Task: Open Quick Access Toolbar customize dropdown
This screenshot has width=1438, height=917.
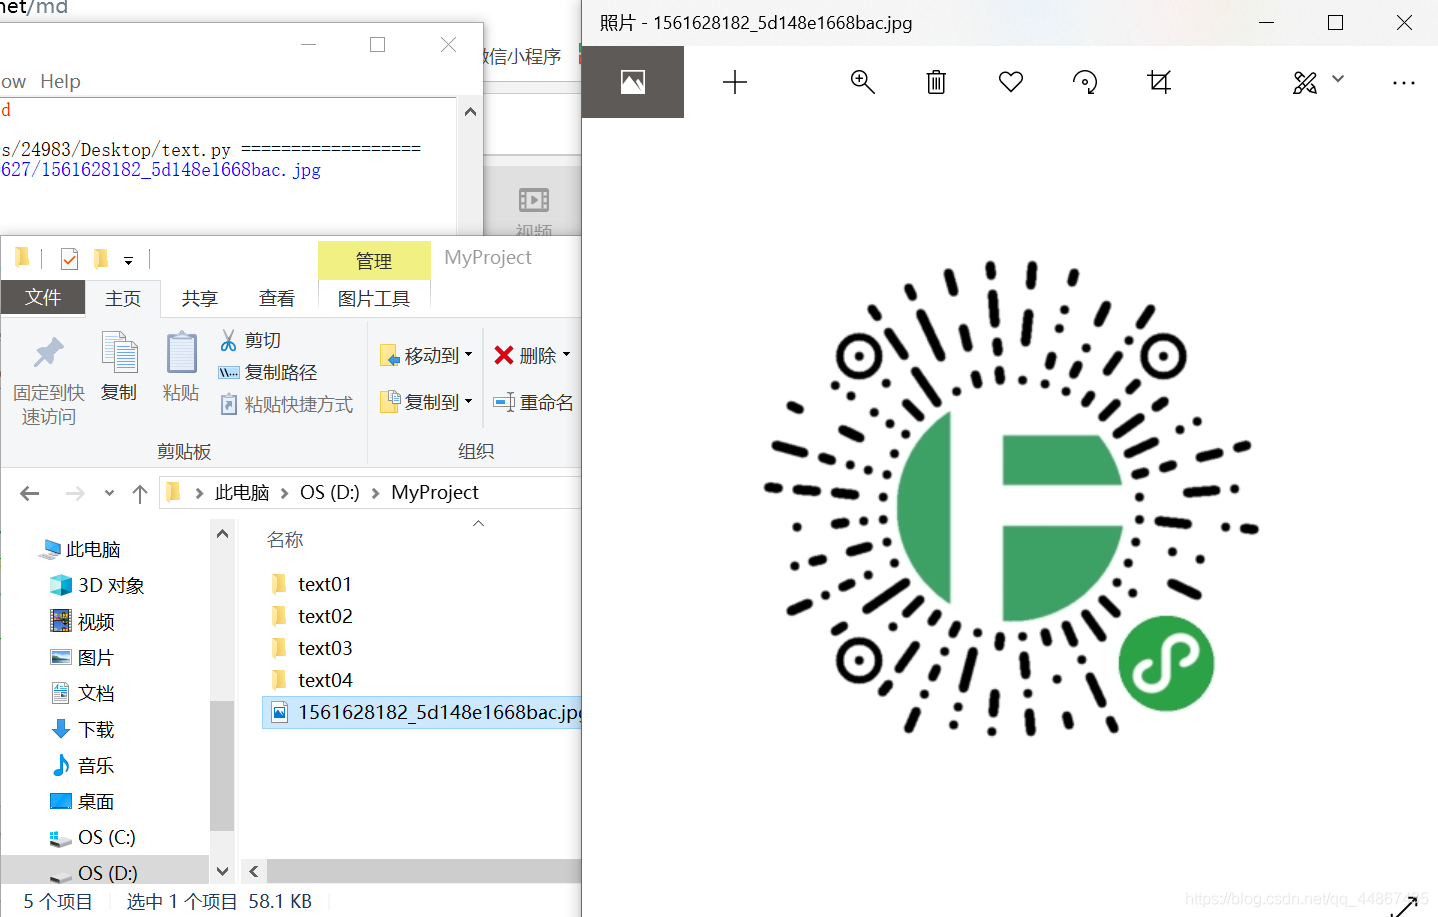Action: coord(128,261)
